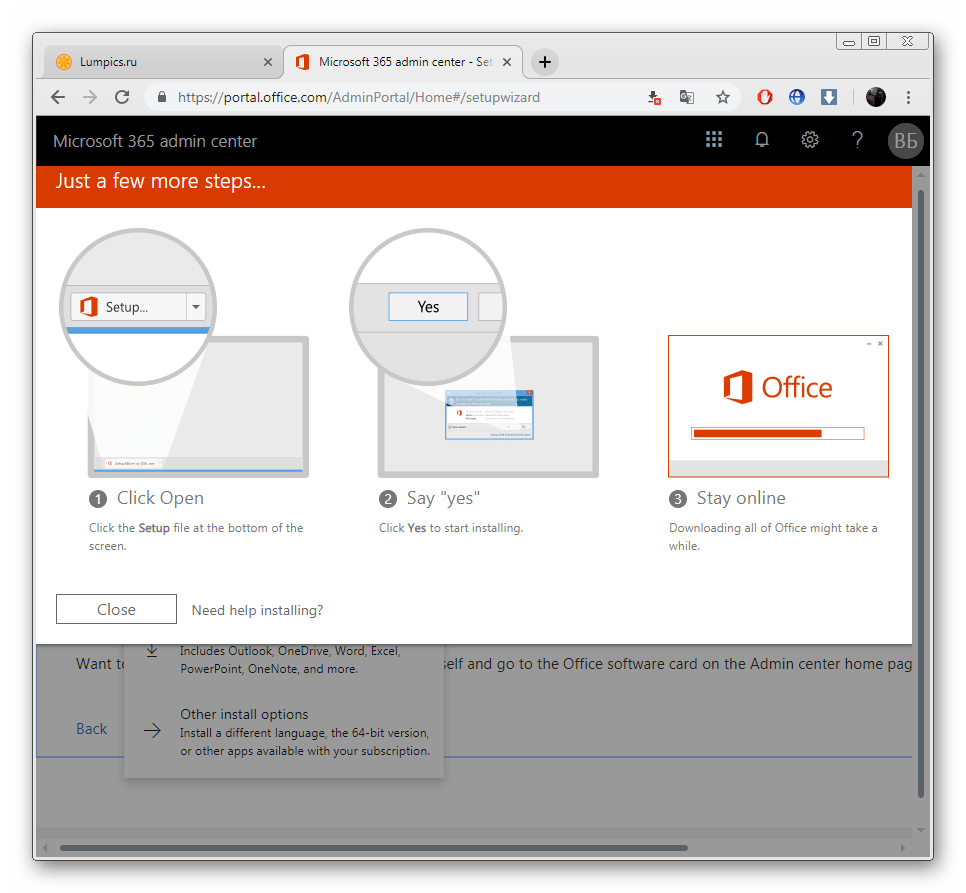Viewport: 966px width, 893px height.
Task: Click the Microsoft 365 admin center title
Action: pos(155,141)
